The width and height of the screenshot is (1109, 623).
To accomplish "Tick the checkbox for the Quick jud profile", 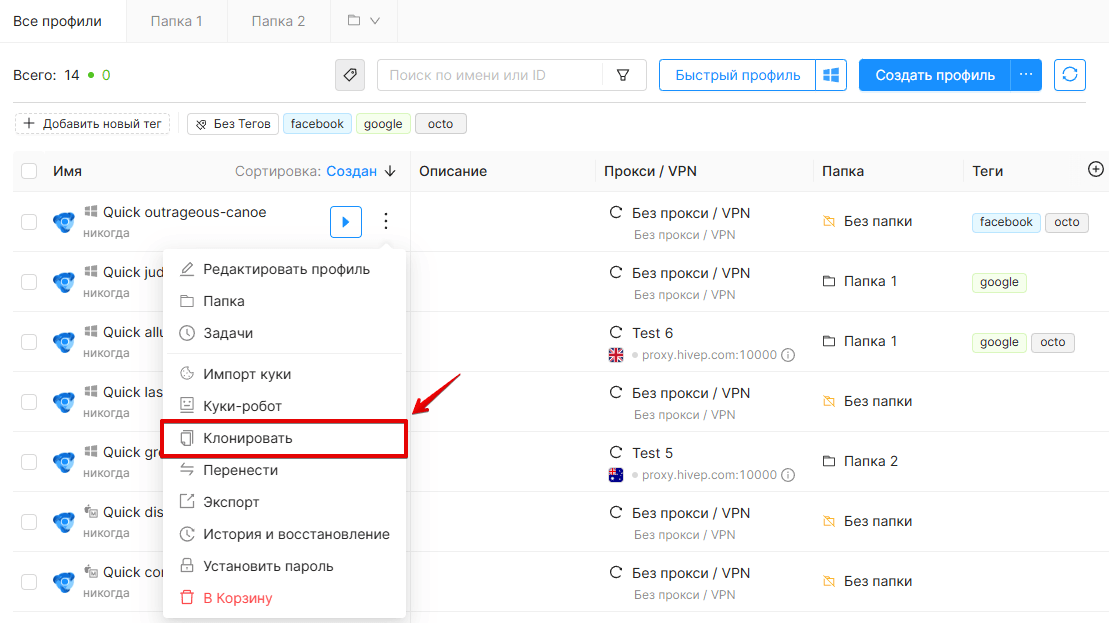I will click(x=29, y=282).
